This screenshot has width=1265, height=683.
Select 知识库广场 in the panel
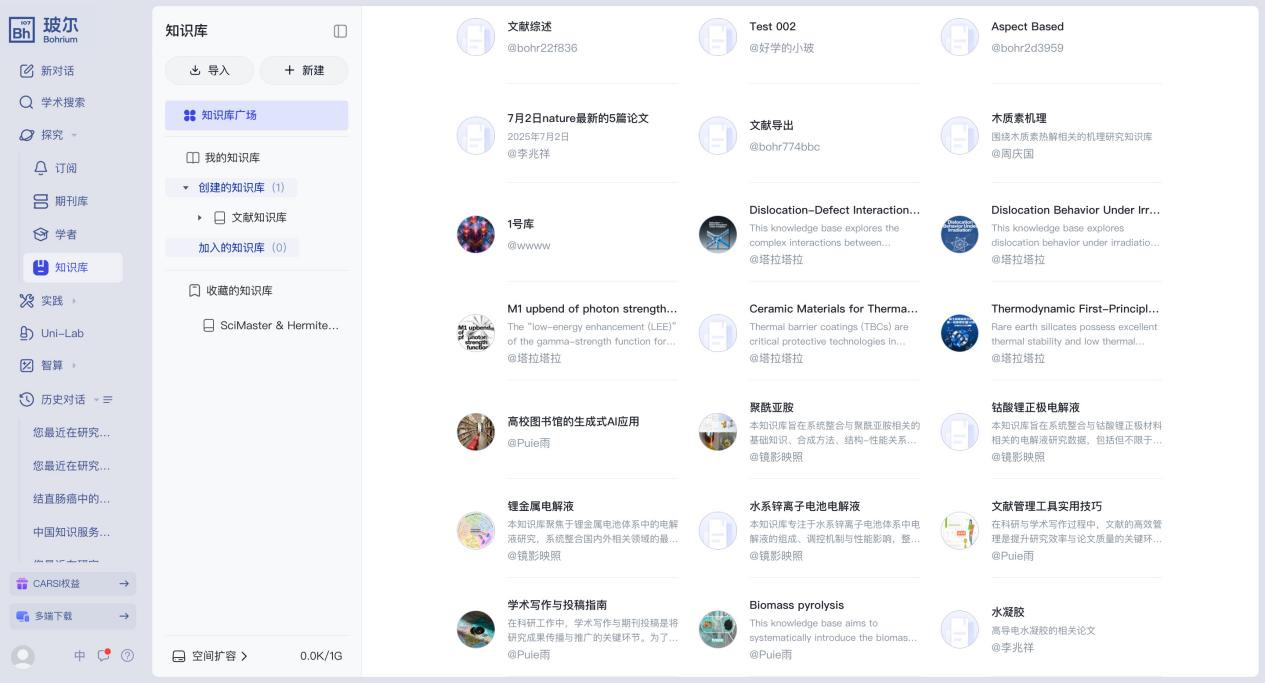tap(256, 115)
